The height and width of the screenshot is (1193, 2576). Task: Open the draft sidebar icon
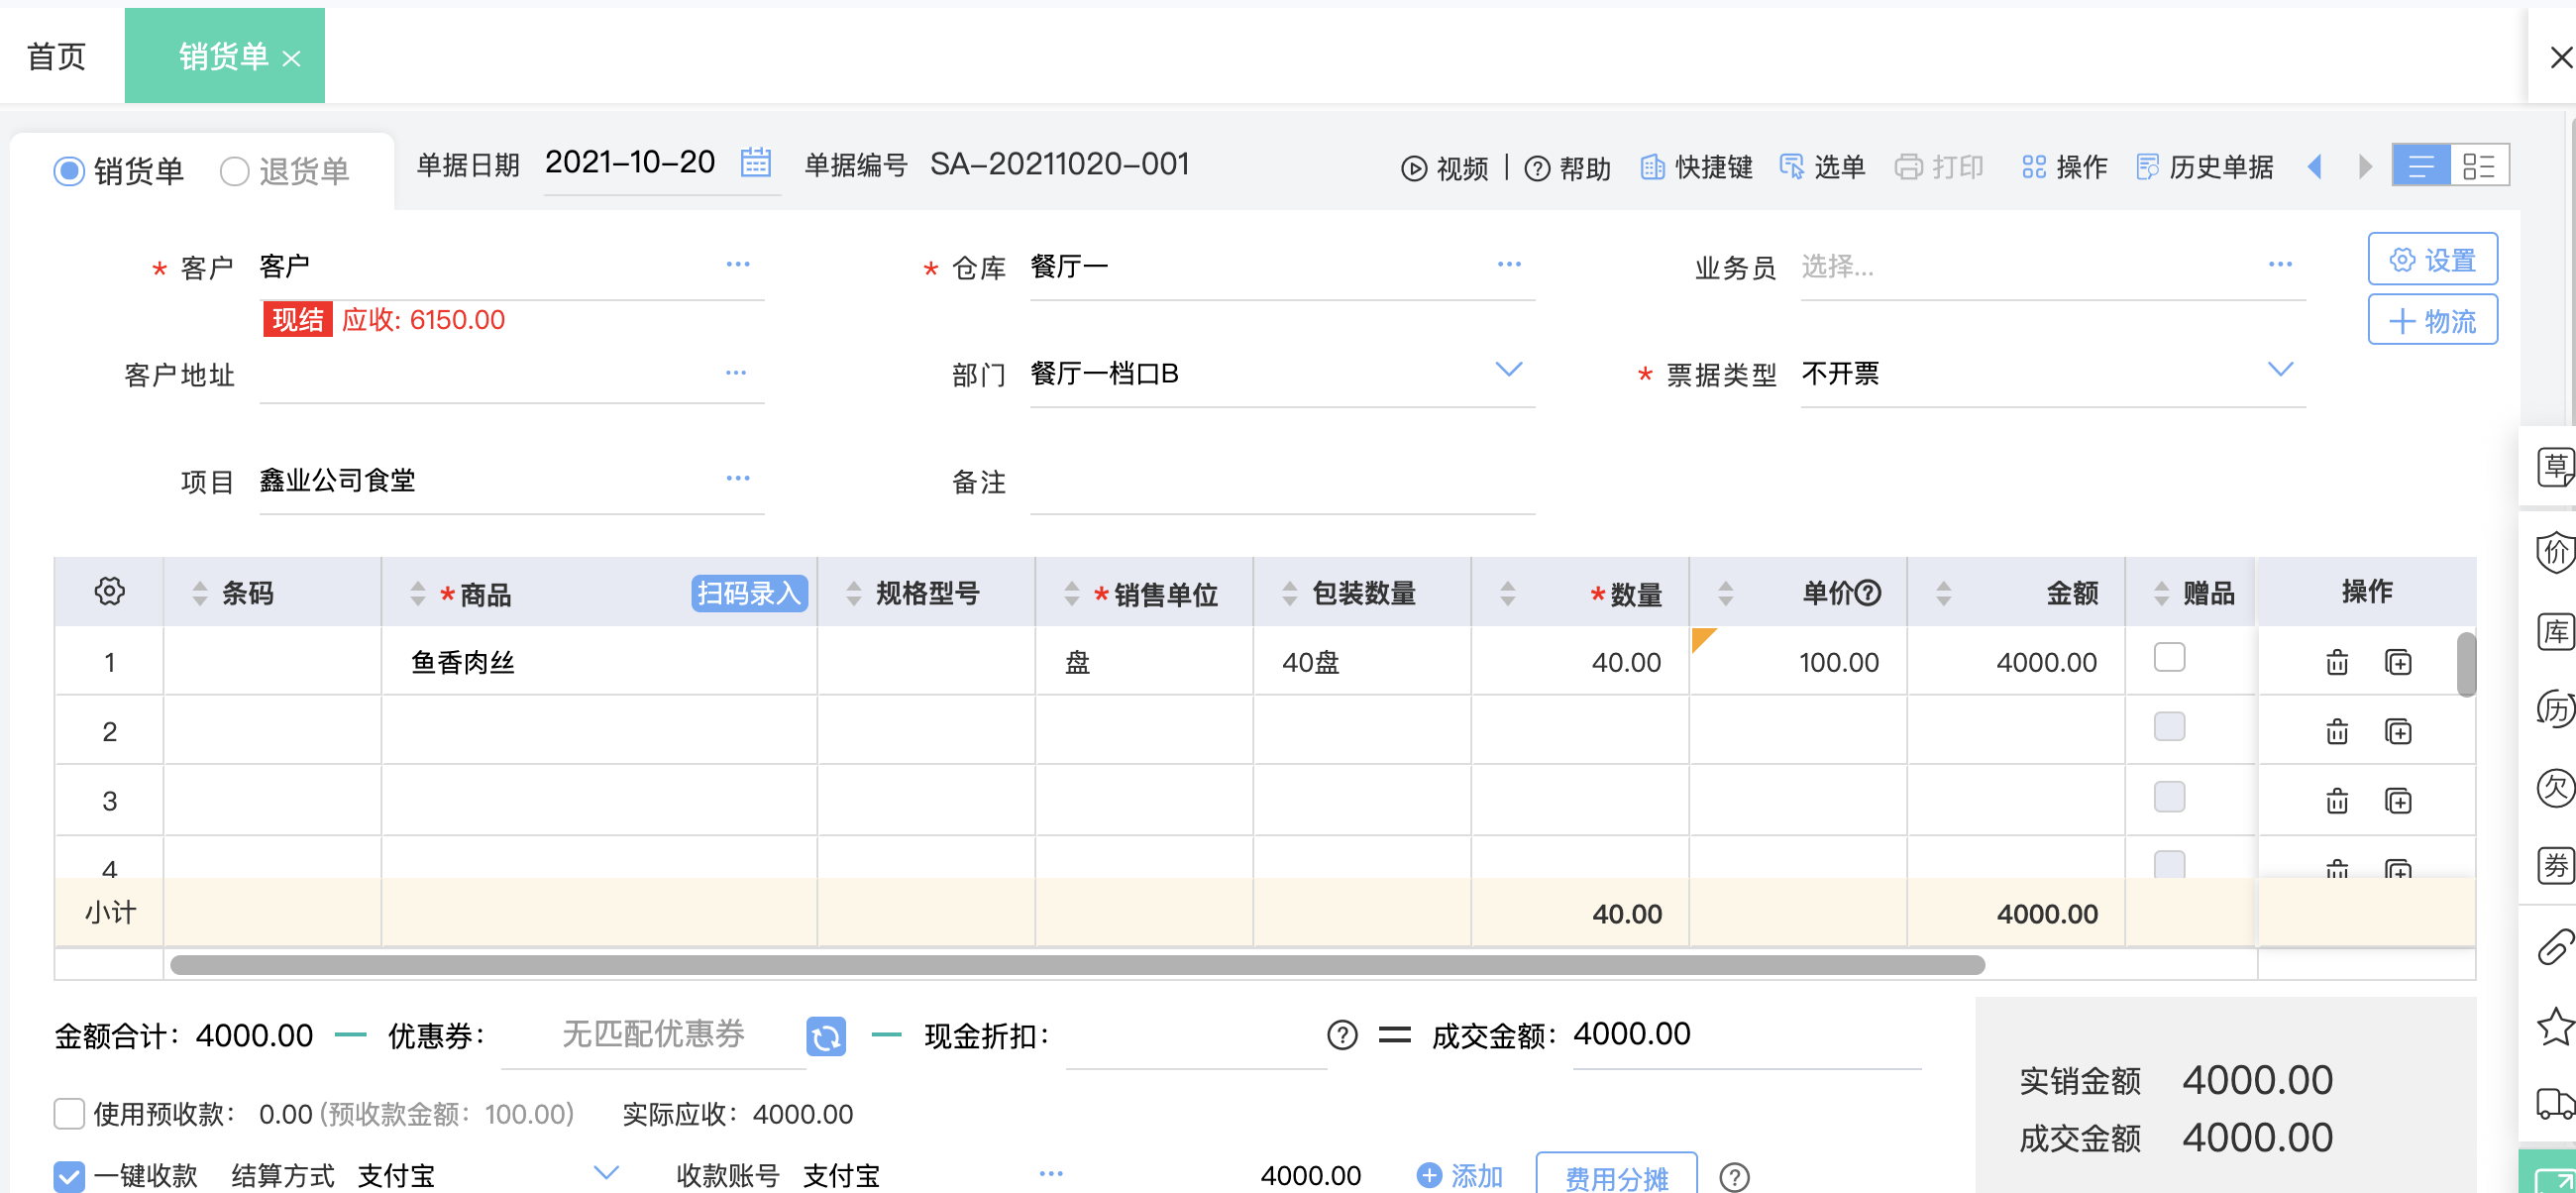[x=2555, y=467]
